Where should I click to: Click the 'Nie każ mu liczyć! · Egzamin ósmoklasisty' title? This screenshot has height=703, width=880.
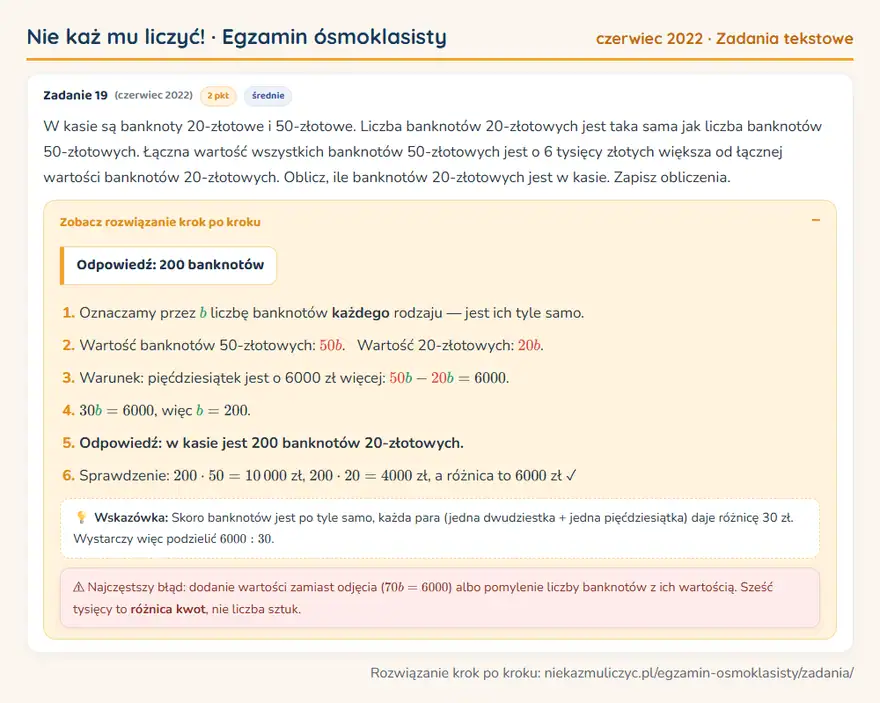[x=237, y=37]
